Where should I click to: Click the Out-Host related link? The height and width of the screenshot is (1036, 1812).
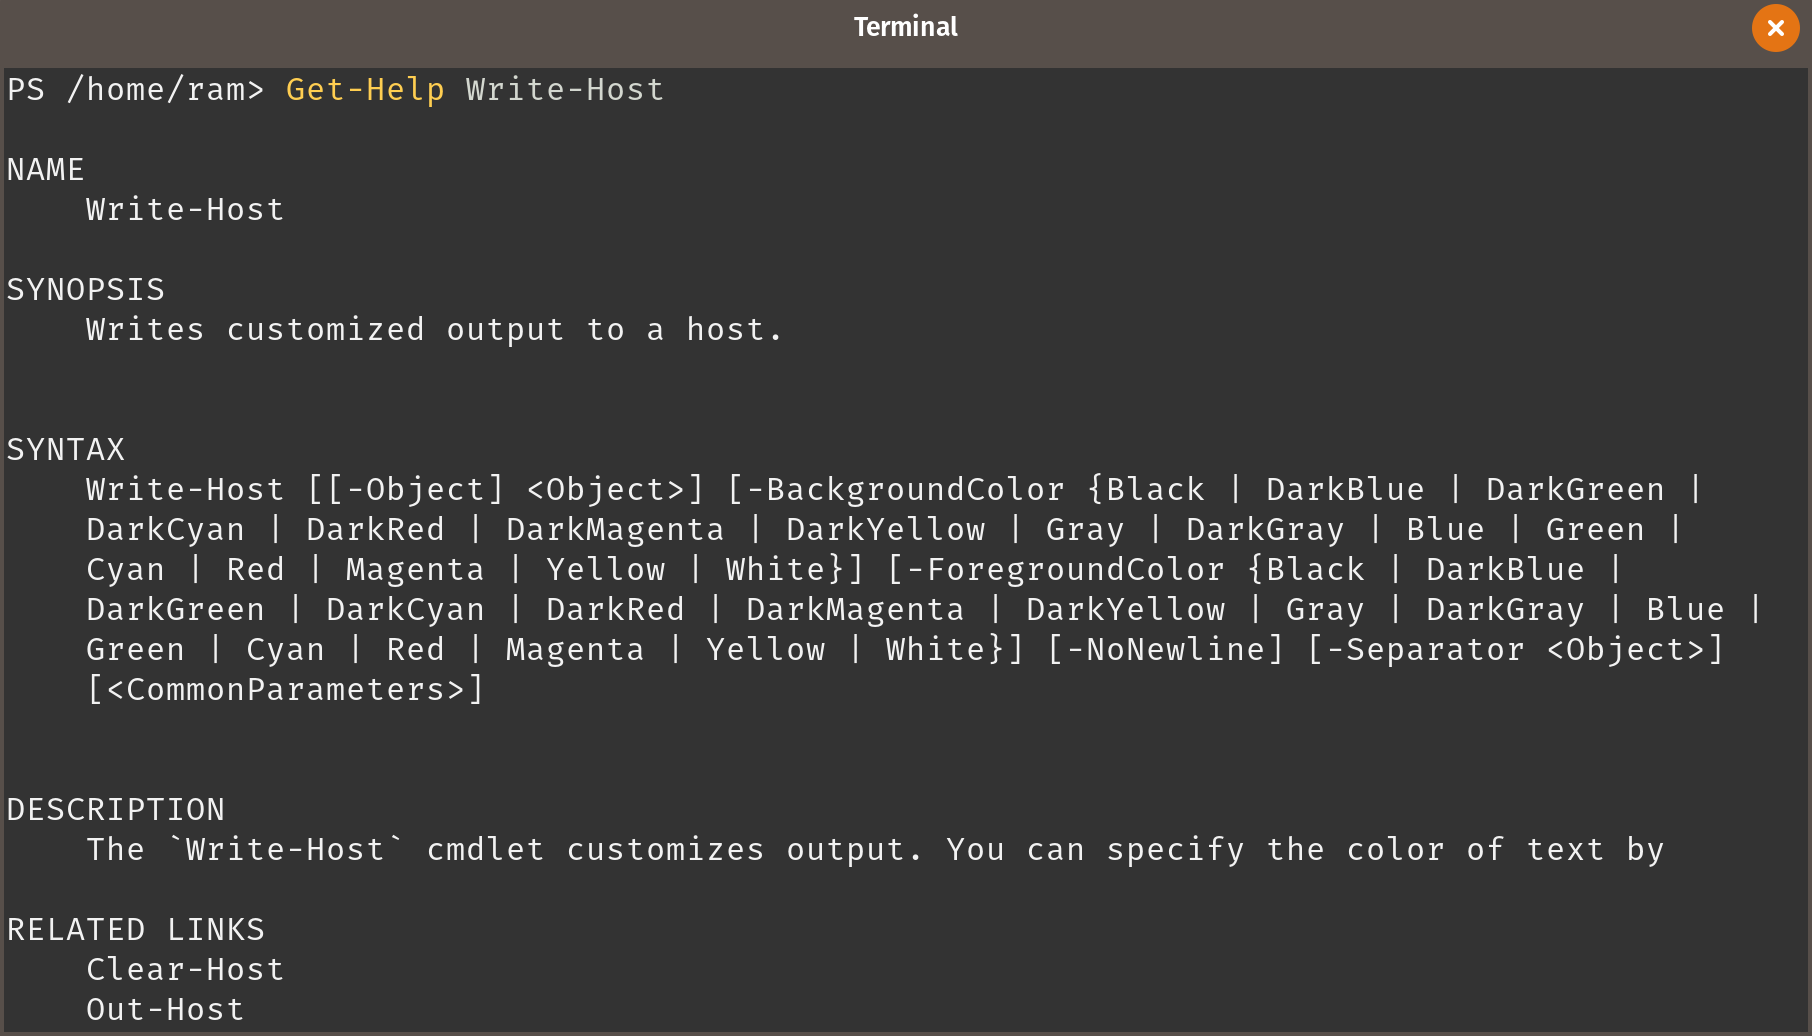[165, 1010]
